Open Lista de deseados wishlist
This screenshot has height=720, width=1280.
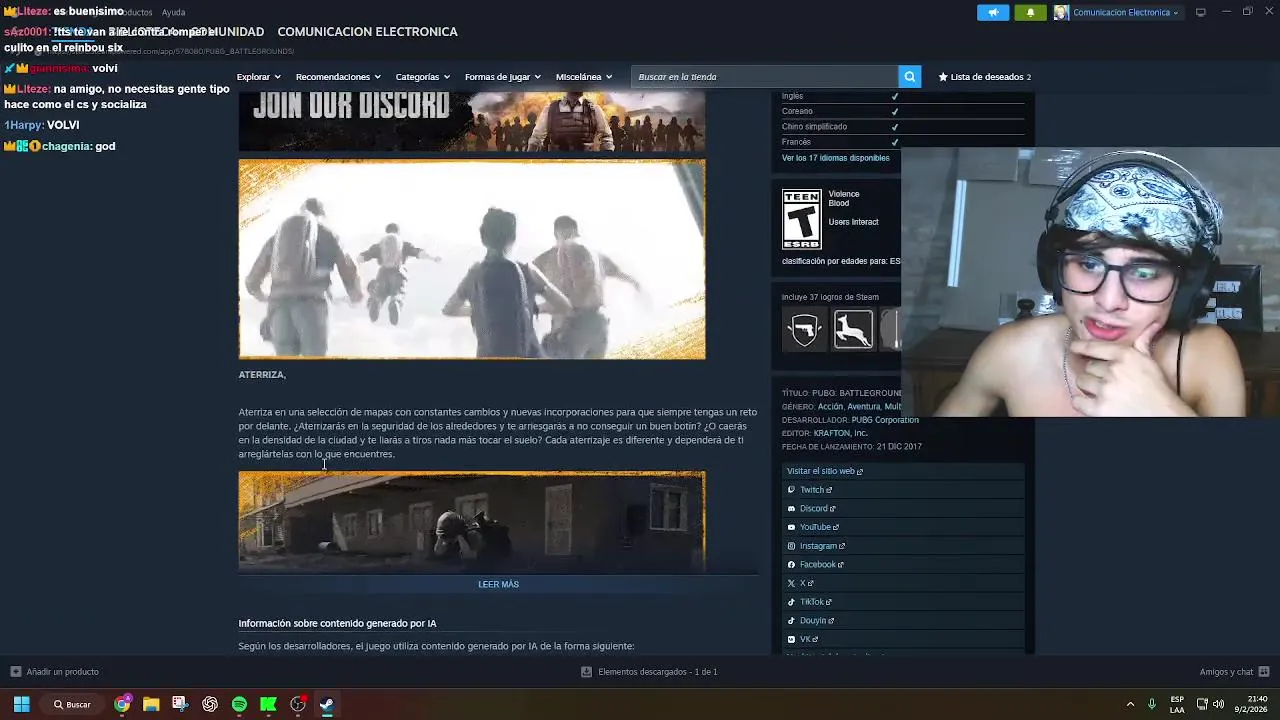click(x=984, y=77)
